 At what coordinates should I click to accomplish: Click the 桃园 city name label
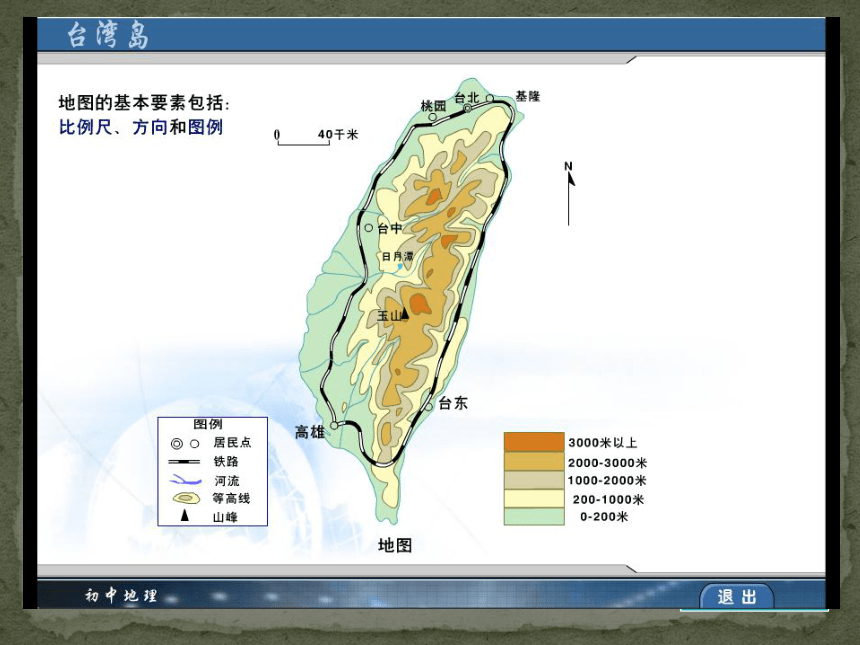433,105
